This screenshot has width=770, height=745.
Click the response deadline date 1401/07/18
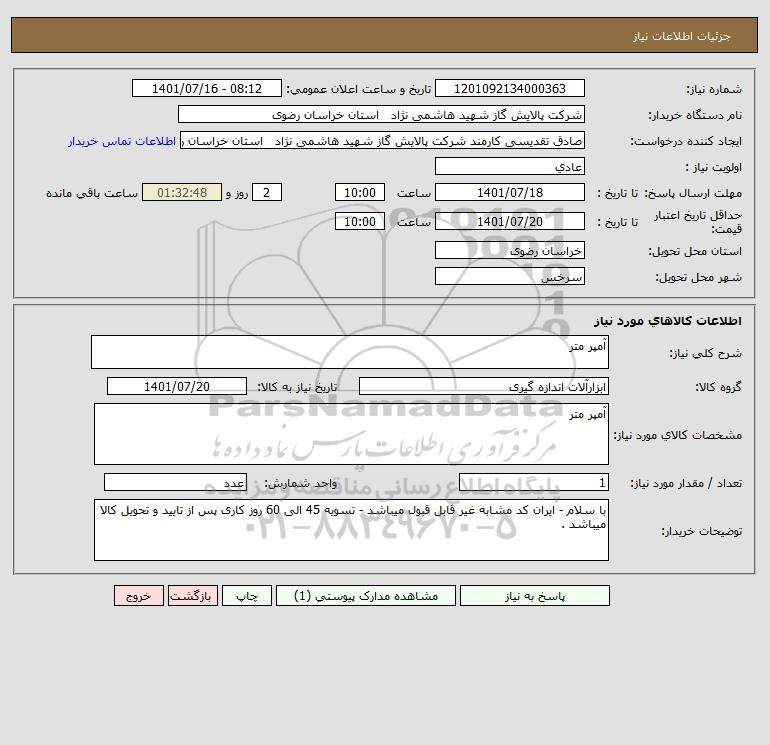[510, 193]
